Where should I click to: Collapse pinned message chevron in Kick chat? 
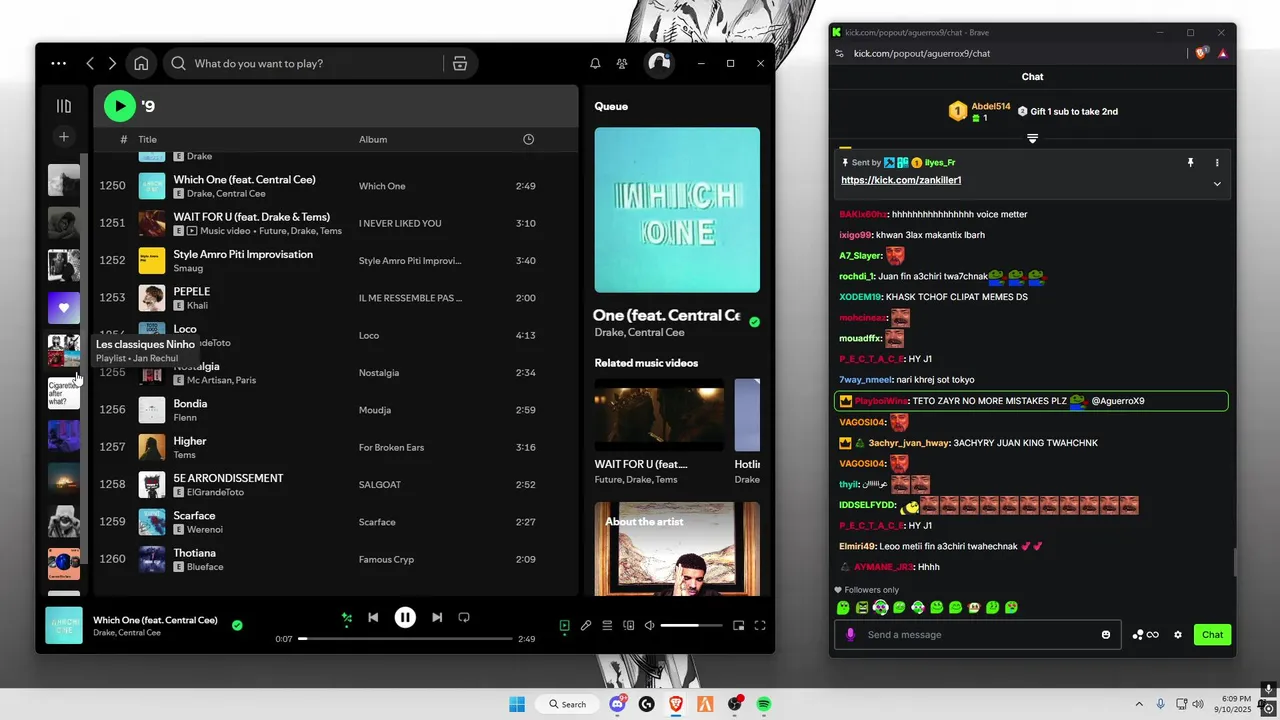coord(1217,183)
